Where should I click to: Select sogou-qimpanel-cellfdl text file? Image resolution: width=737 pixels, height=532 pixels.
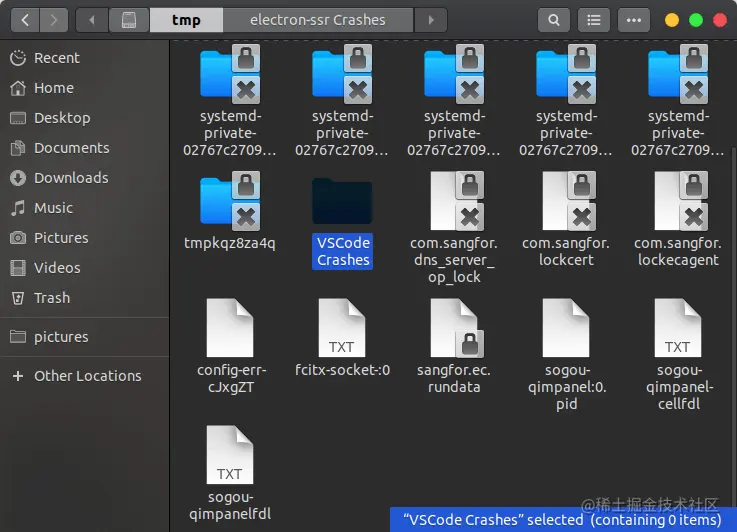click(678, 355)
